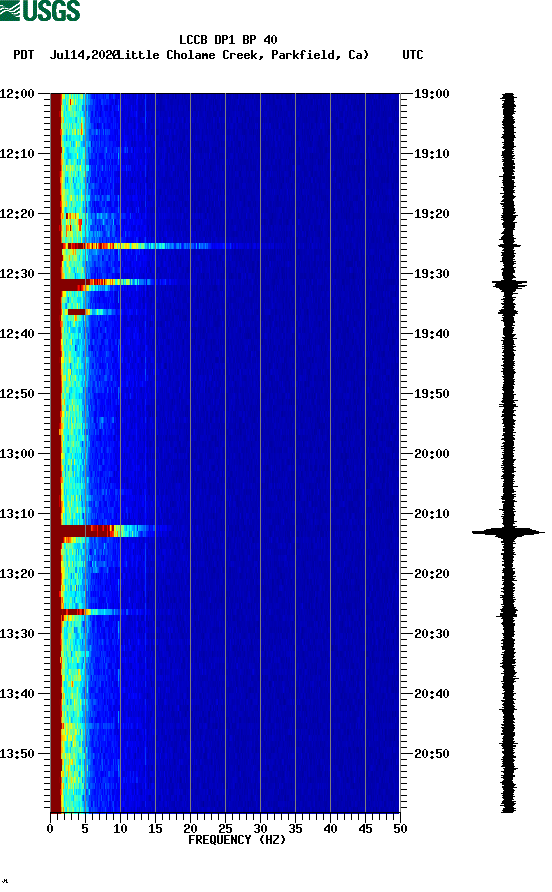Click the 13:10 PDT time label

pos(17,514)
